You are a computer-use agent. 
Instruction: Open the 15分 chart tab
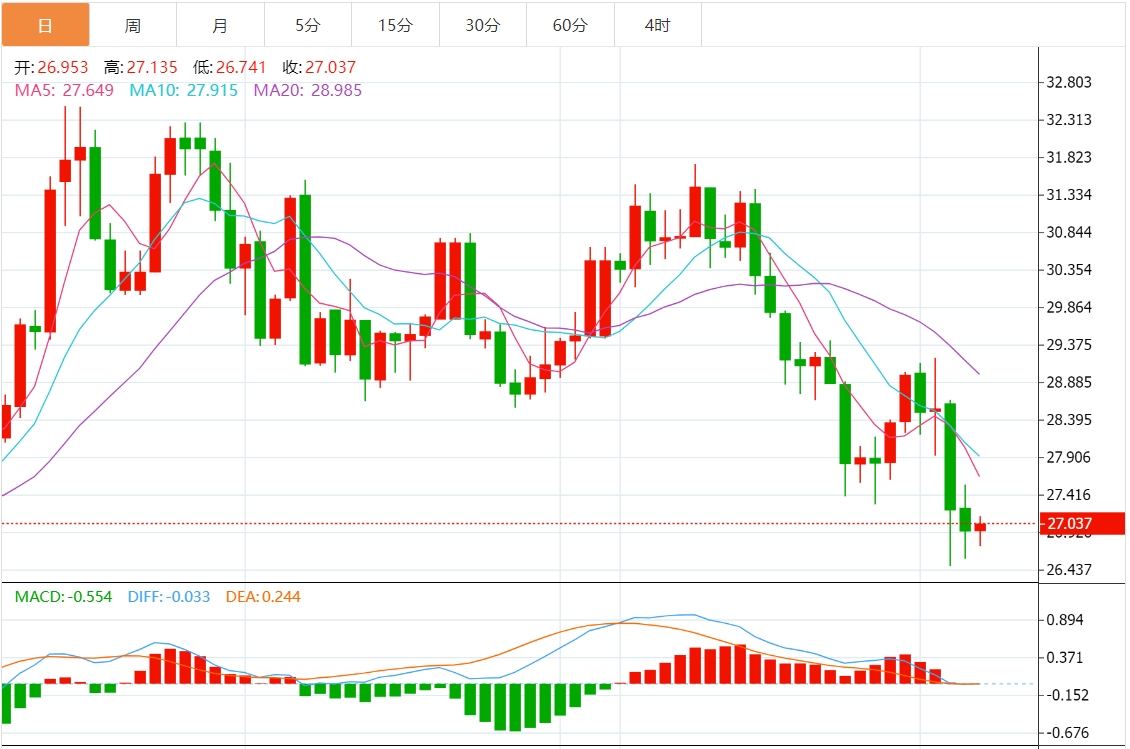coord(396,25)
